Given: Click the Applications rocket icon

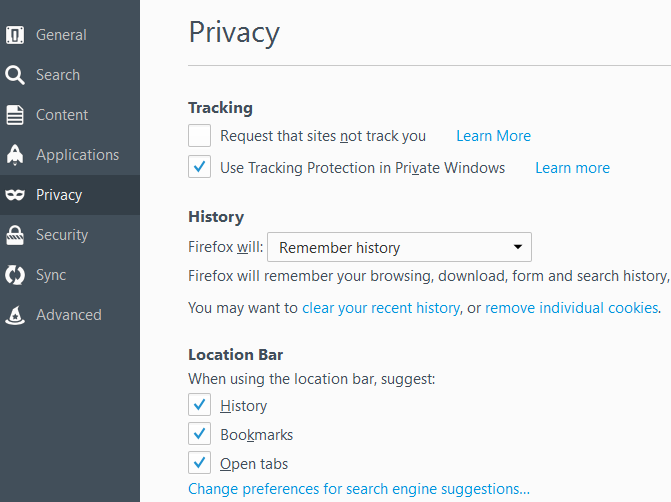Looking at the screenshot, I should [15, 154].
